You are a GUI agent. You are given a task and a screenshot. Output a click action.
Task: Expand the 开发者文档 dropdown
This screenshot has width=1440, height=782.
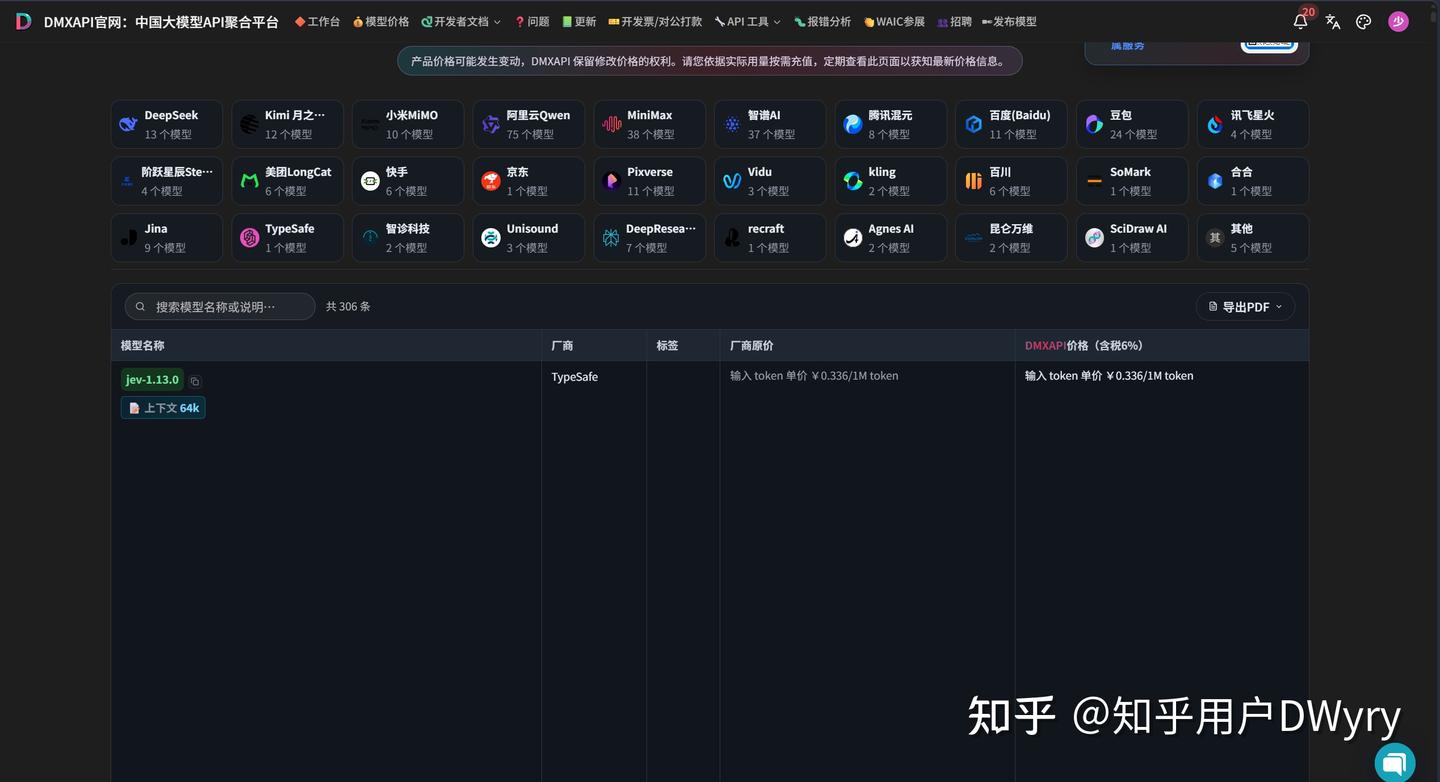pos(461,22)
